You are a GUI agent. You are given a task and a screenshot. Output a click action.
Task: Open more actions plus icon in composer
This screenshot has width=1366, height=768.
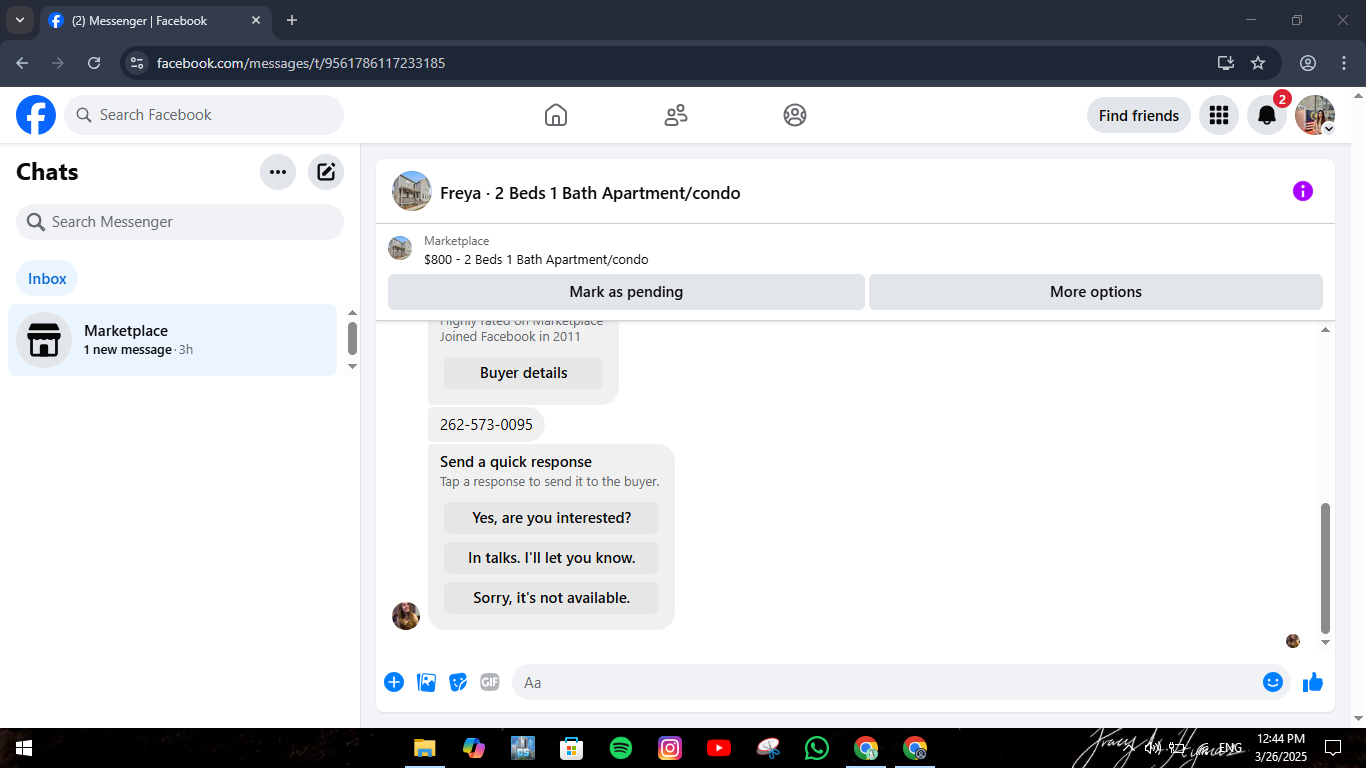394,682
